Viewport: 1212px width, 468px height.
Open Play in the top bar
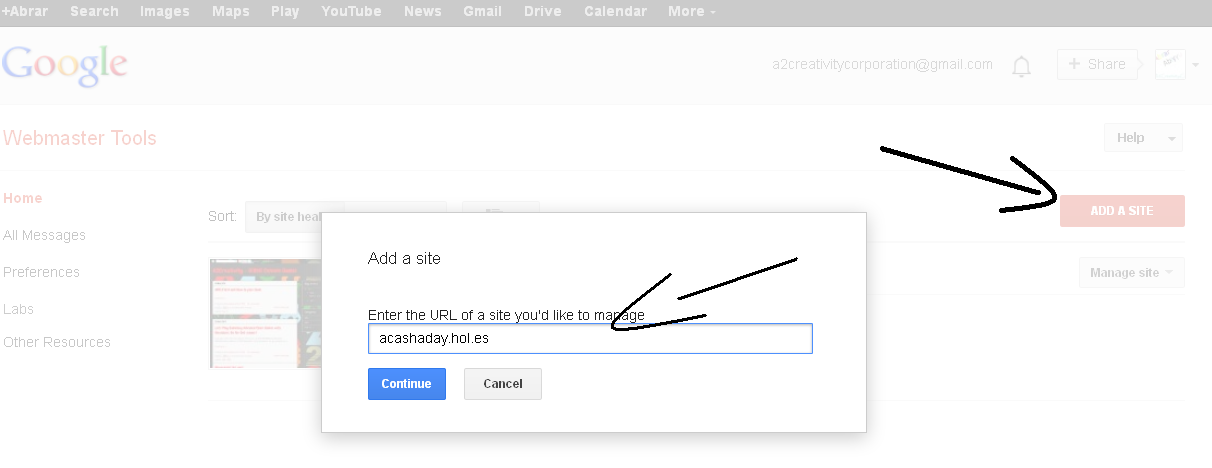pyautogui.click(x=285, y=12)
